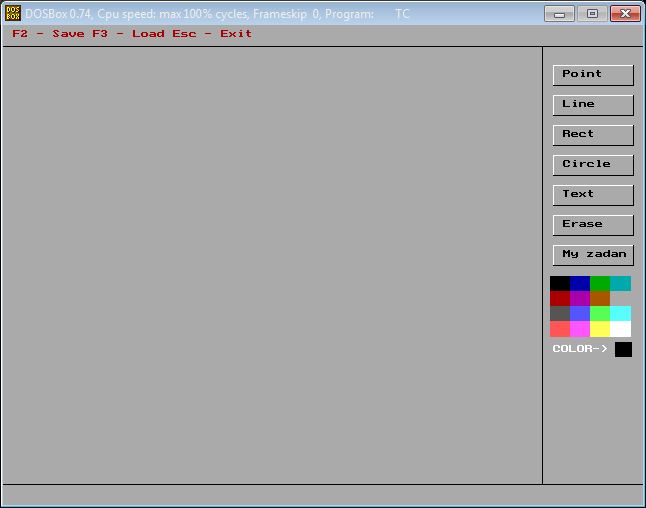Select the Point drawing tool
646x508 pixels.
tap(593, 75)
